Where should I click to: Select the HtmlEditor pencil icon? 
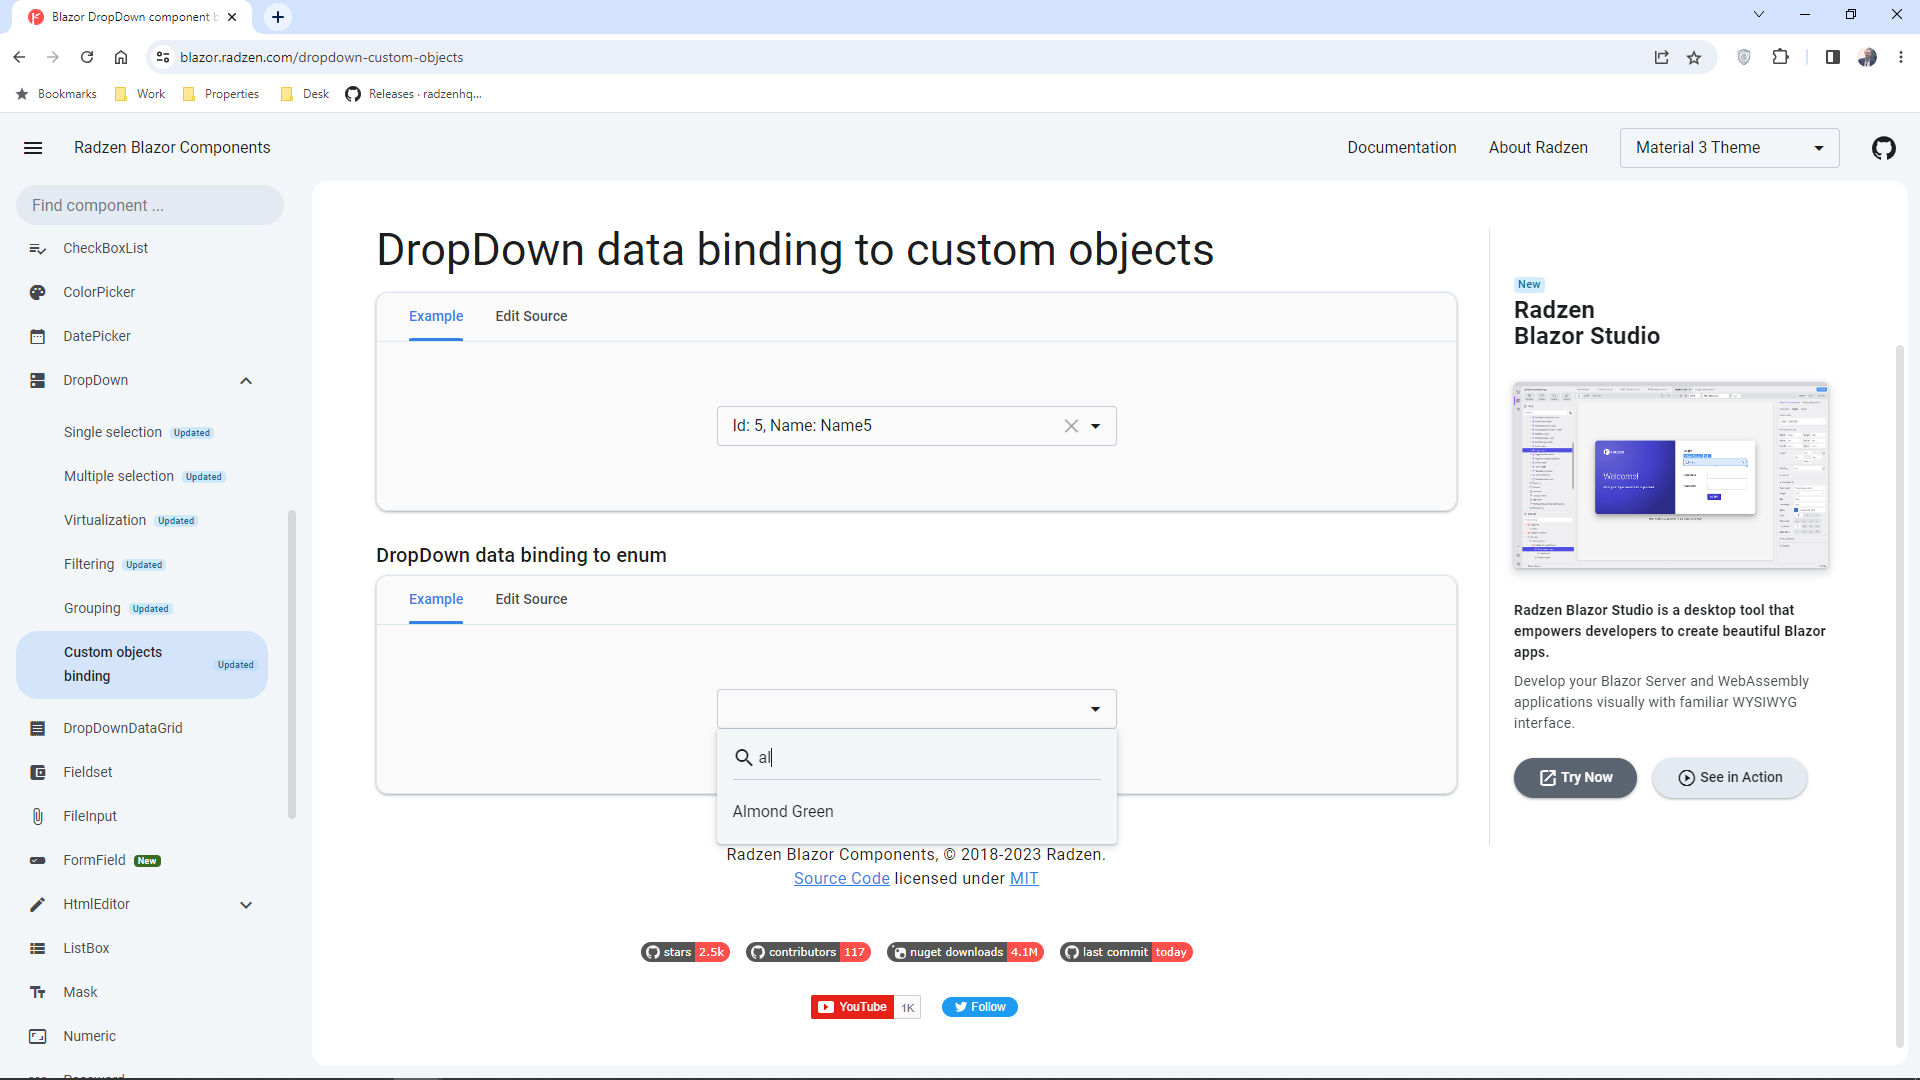37,904
